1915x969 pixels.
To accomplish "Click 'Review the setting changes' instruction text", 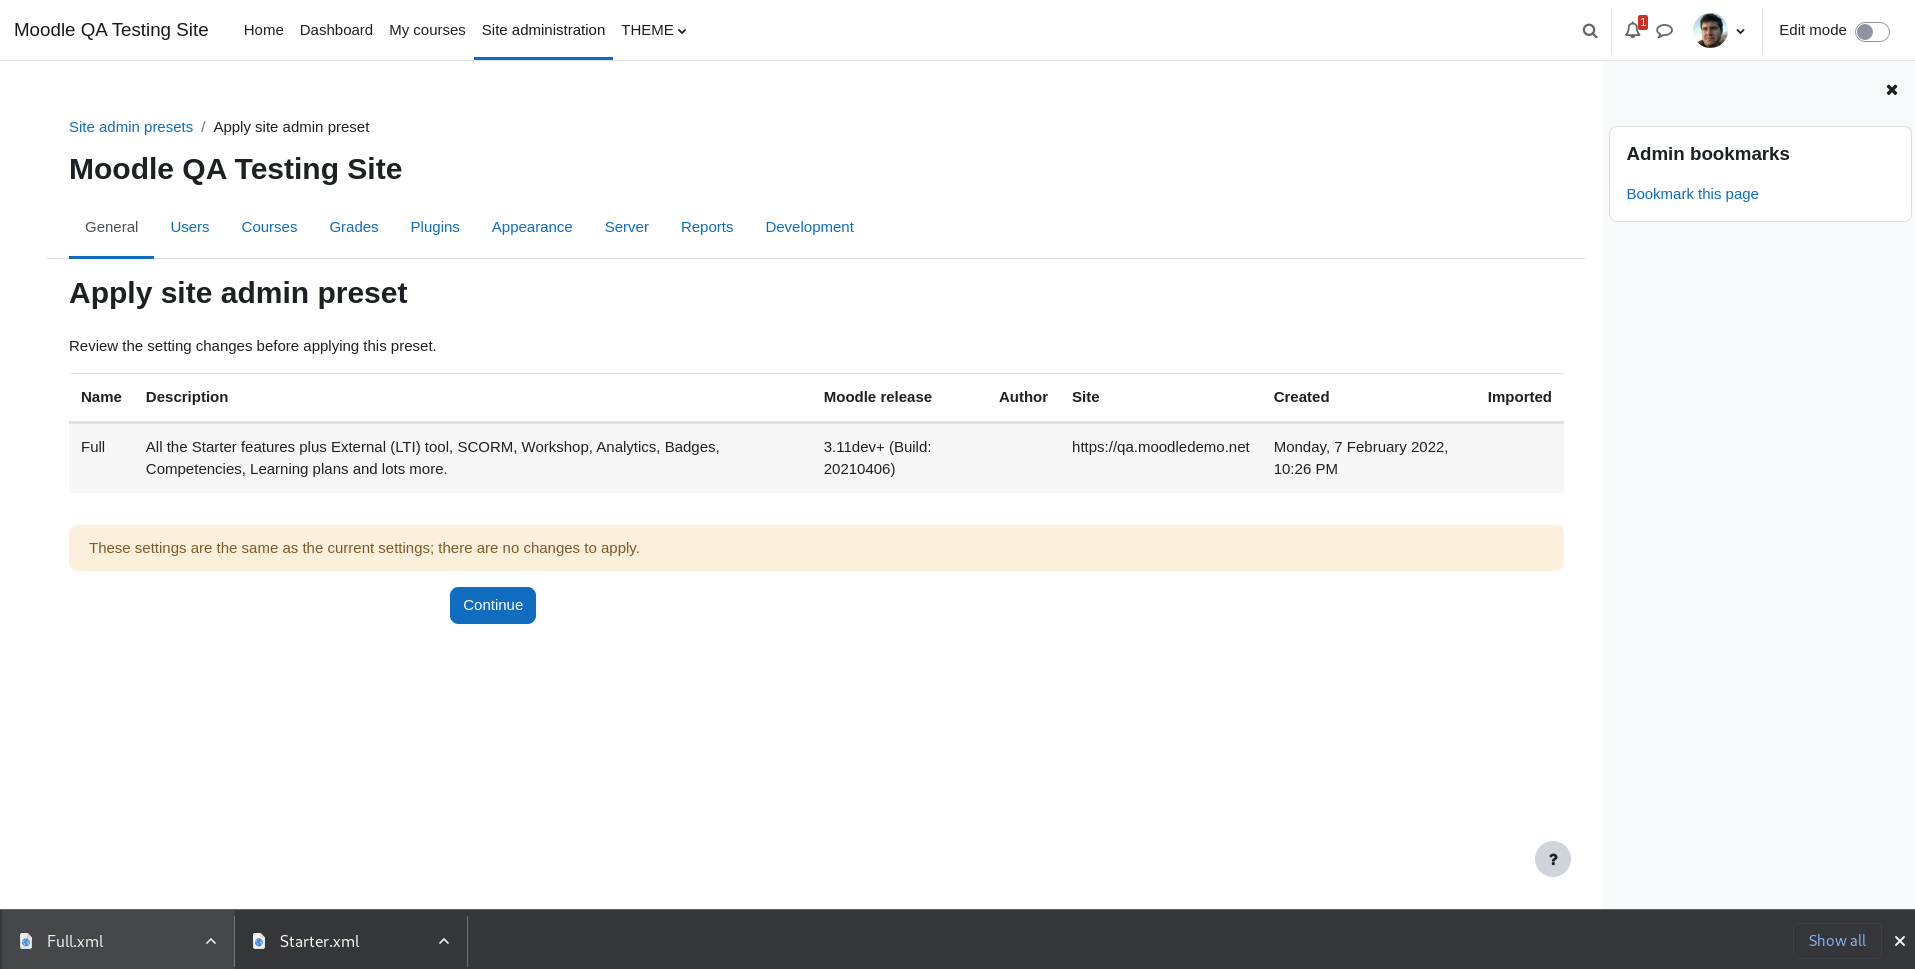I will point(253,346).
